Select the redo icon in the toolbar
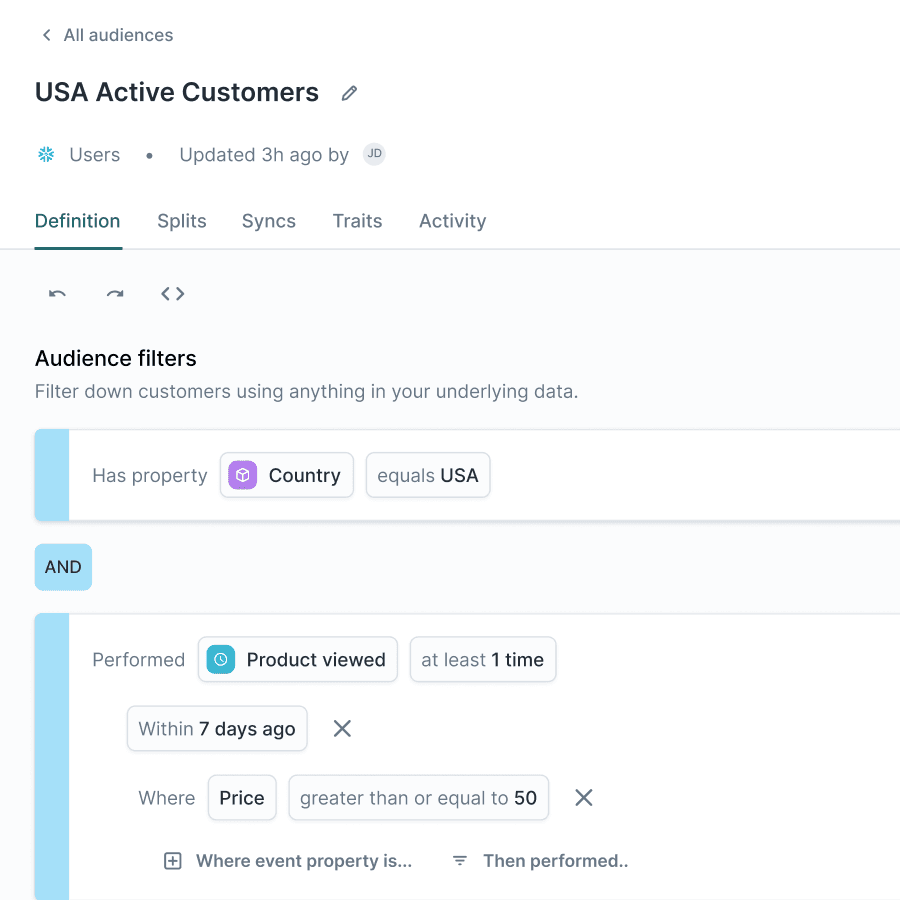The height and width of the screenshot is (900, 900). pos(115,293)
